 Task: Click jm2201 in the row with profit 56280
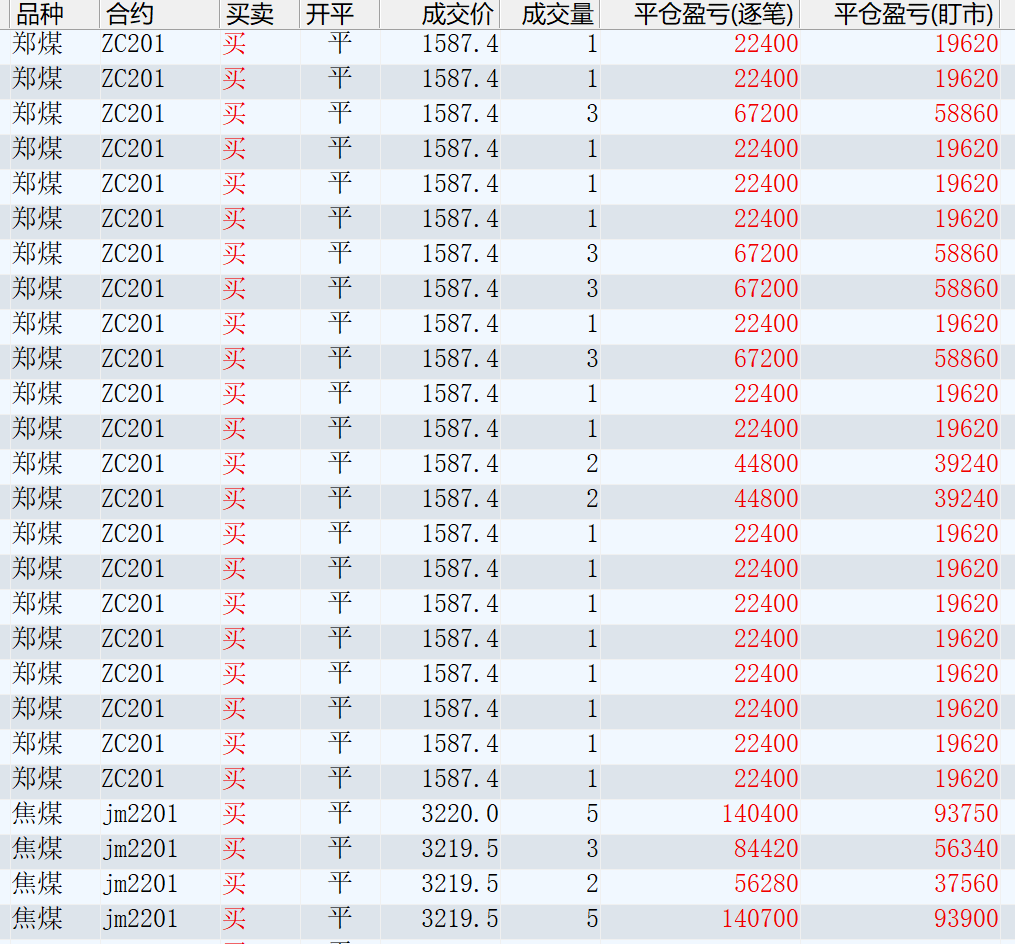tap(140, 884)
